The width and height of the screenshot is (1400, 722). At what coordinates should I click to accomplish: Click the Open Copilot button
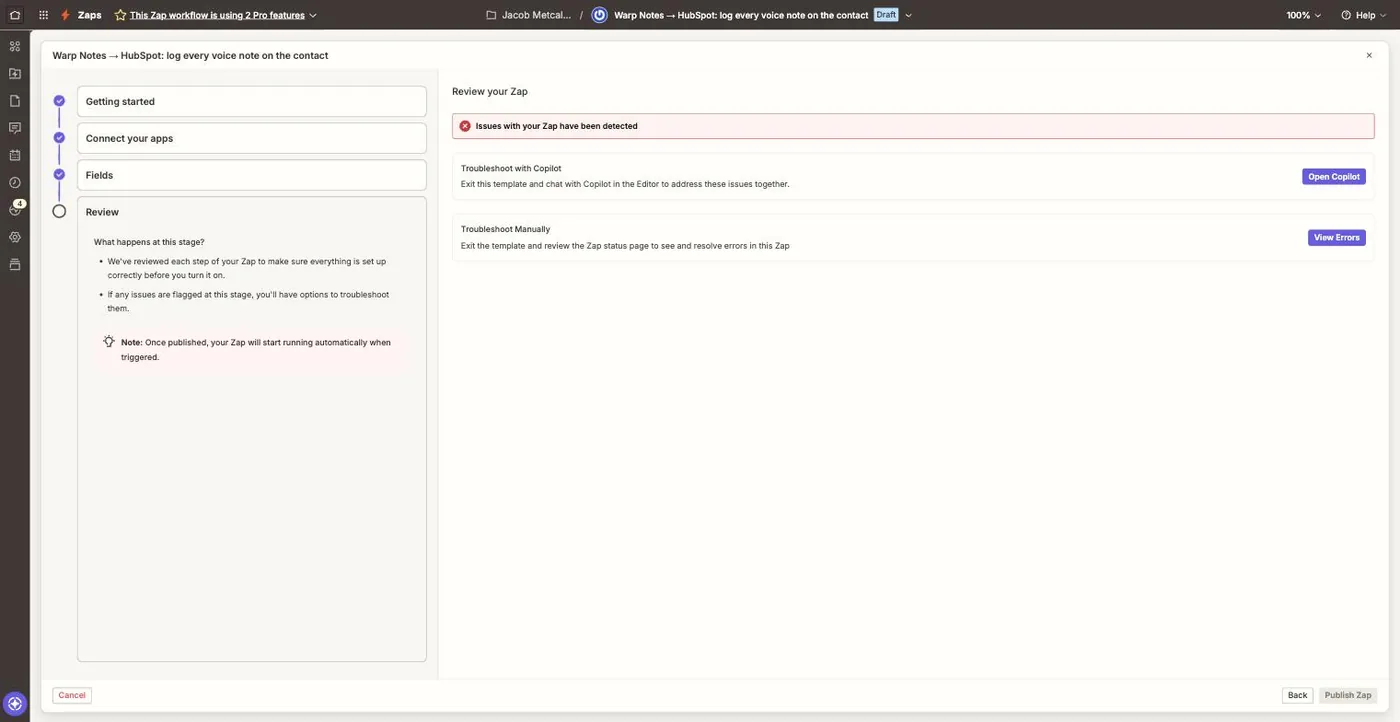1334,177
